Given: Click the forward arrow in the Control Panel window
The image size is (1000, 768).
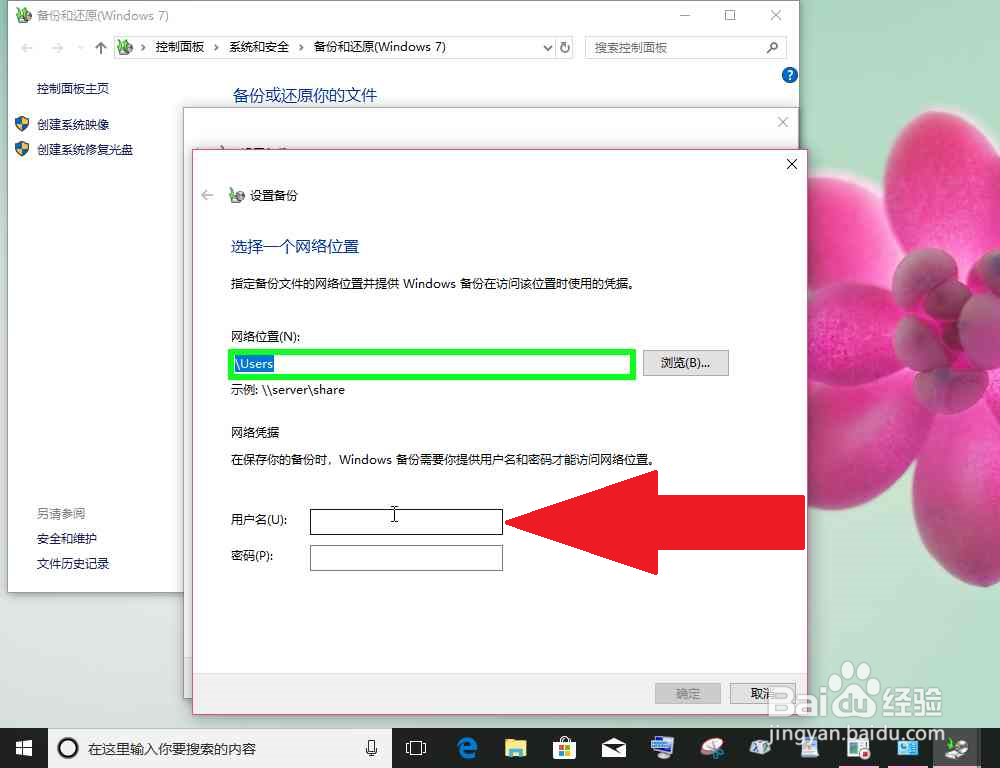Looking at the screenshot, I should click(57, 48).
